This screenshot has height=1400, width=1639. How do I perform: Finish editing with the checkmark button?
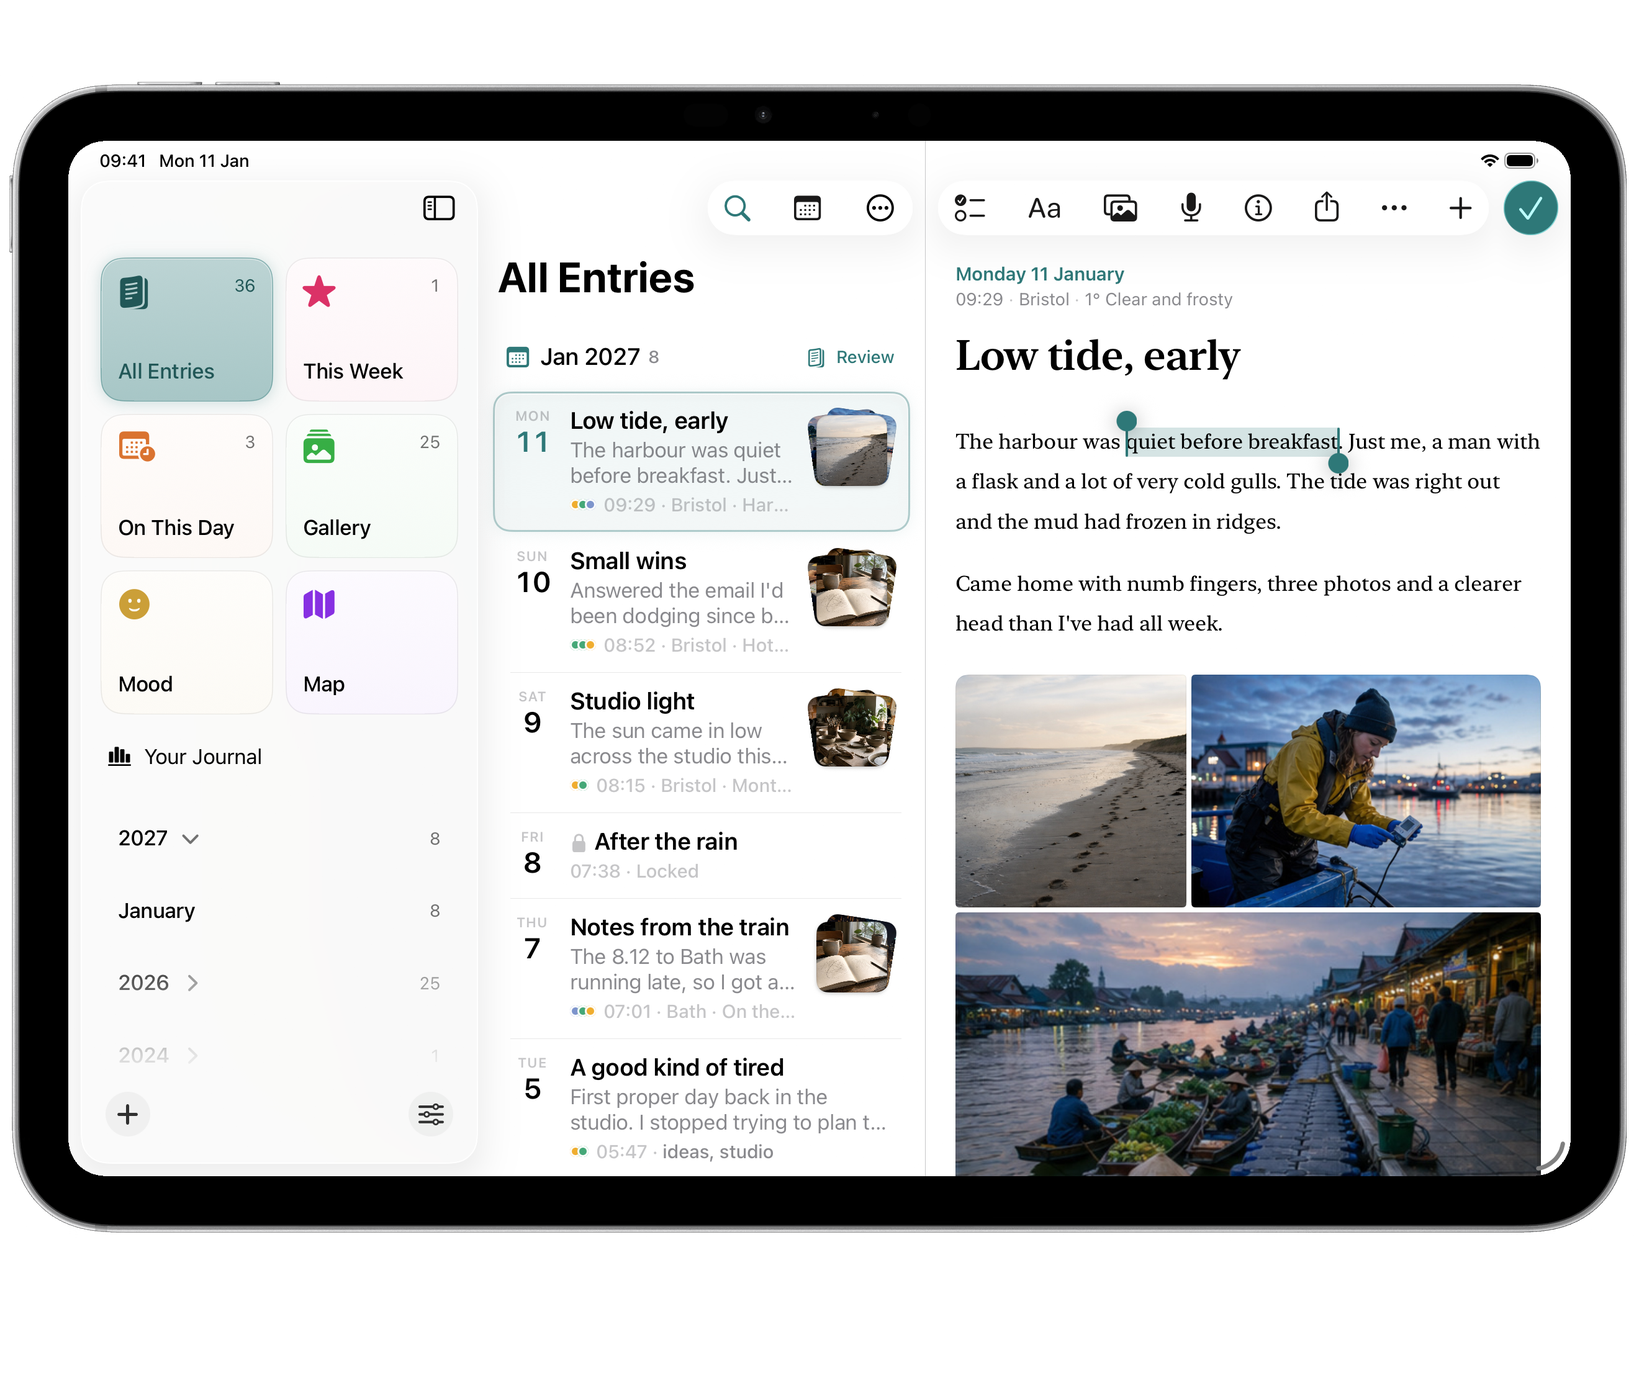pos(1530,208)
